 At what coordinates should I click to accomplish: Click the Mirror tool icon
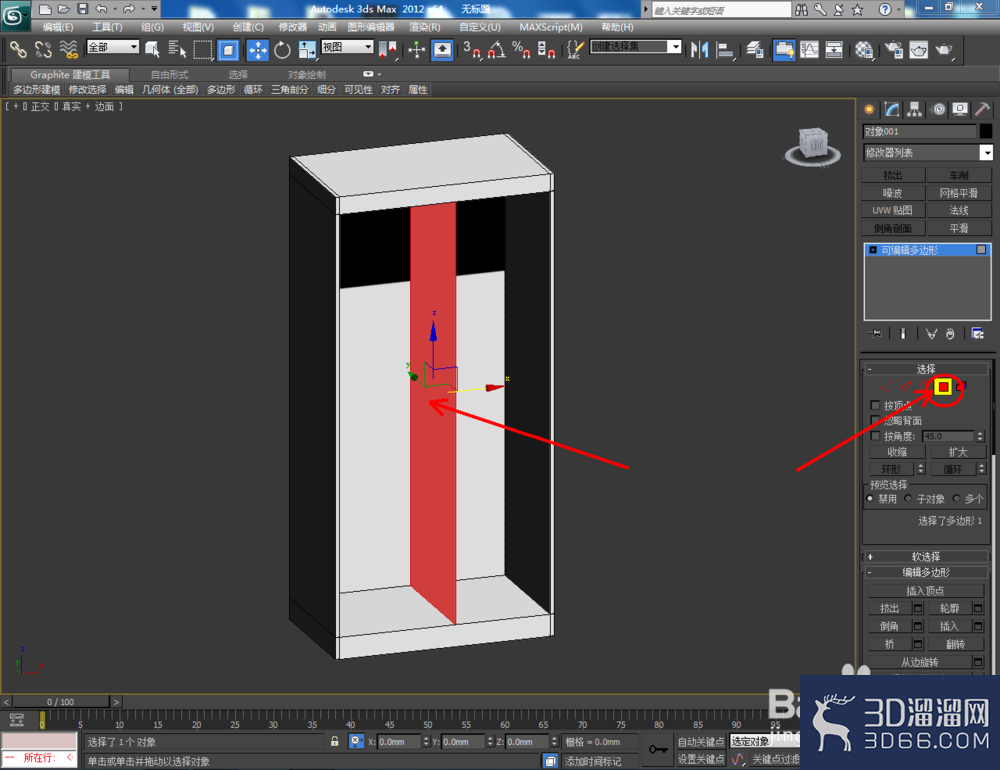tap(700, 49)
